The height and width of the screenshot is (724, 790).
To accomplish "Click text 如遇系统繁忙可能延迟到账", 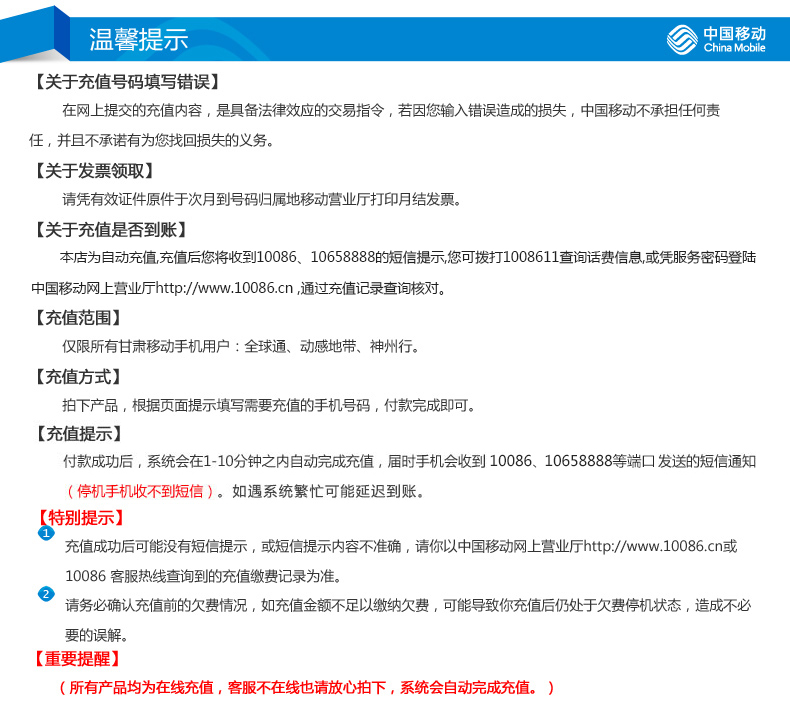I will click(x=328, y=491).
